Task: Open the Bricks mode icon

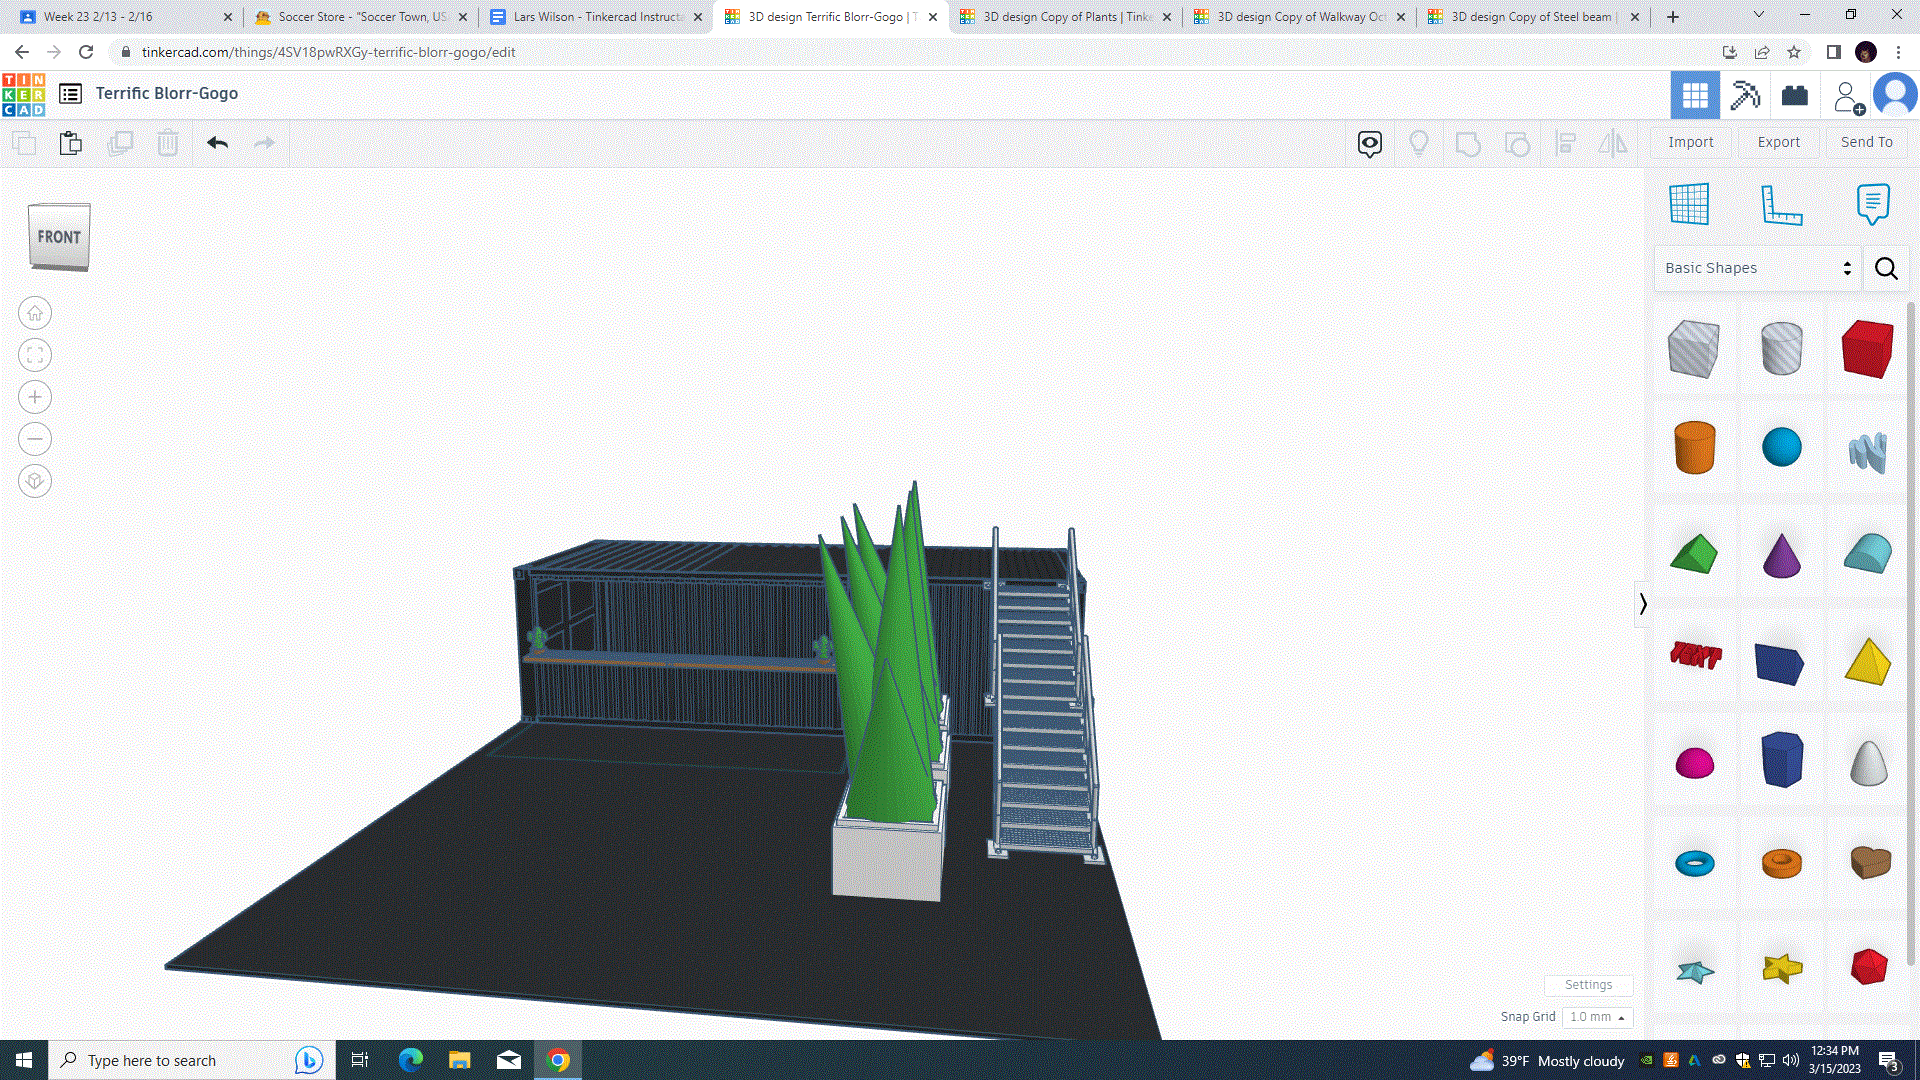Action: [1795, 95]
